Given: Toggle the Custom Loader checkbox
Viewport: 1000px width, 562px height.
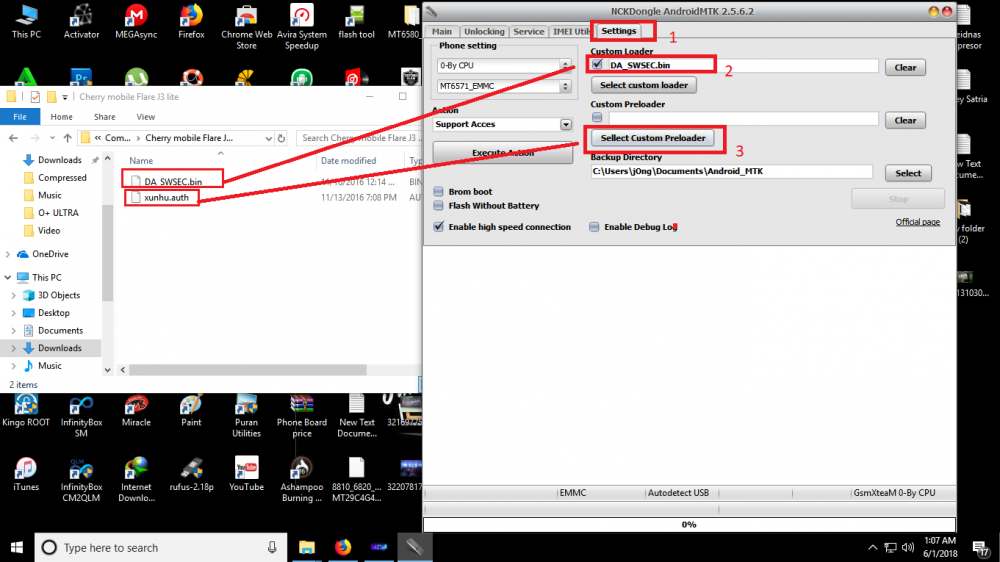Looking at the screenshot, I should [x=597, y=64].
